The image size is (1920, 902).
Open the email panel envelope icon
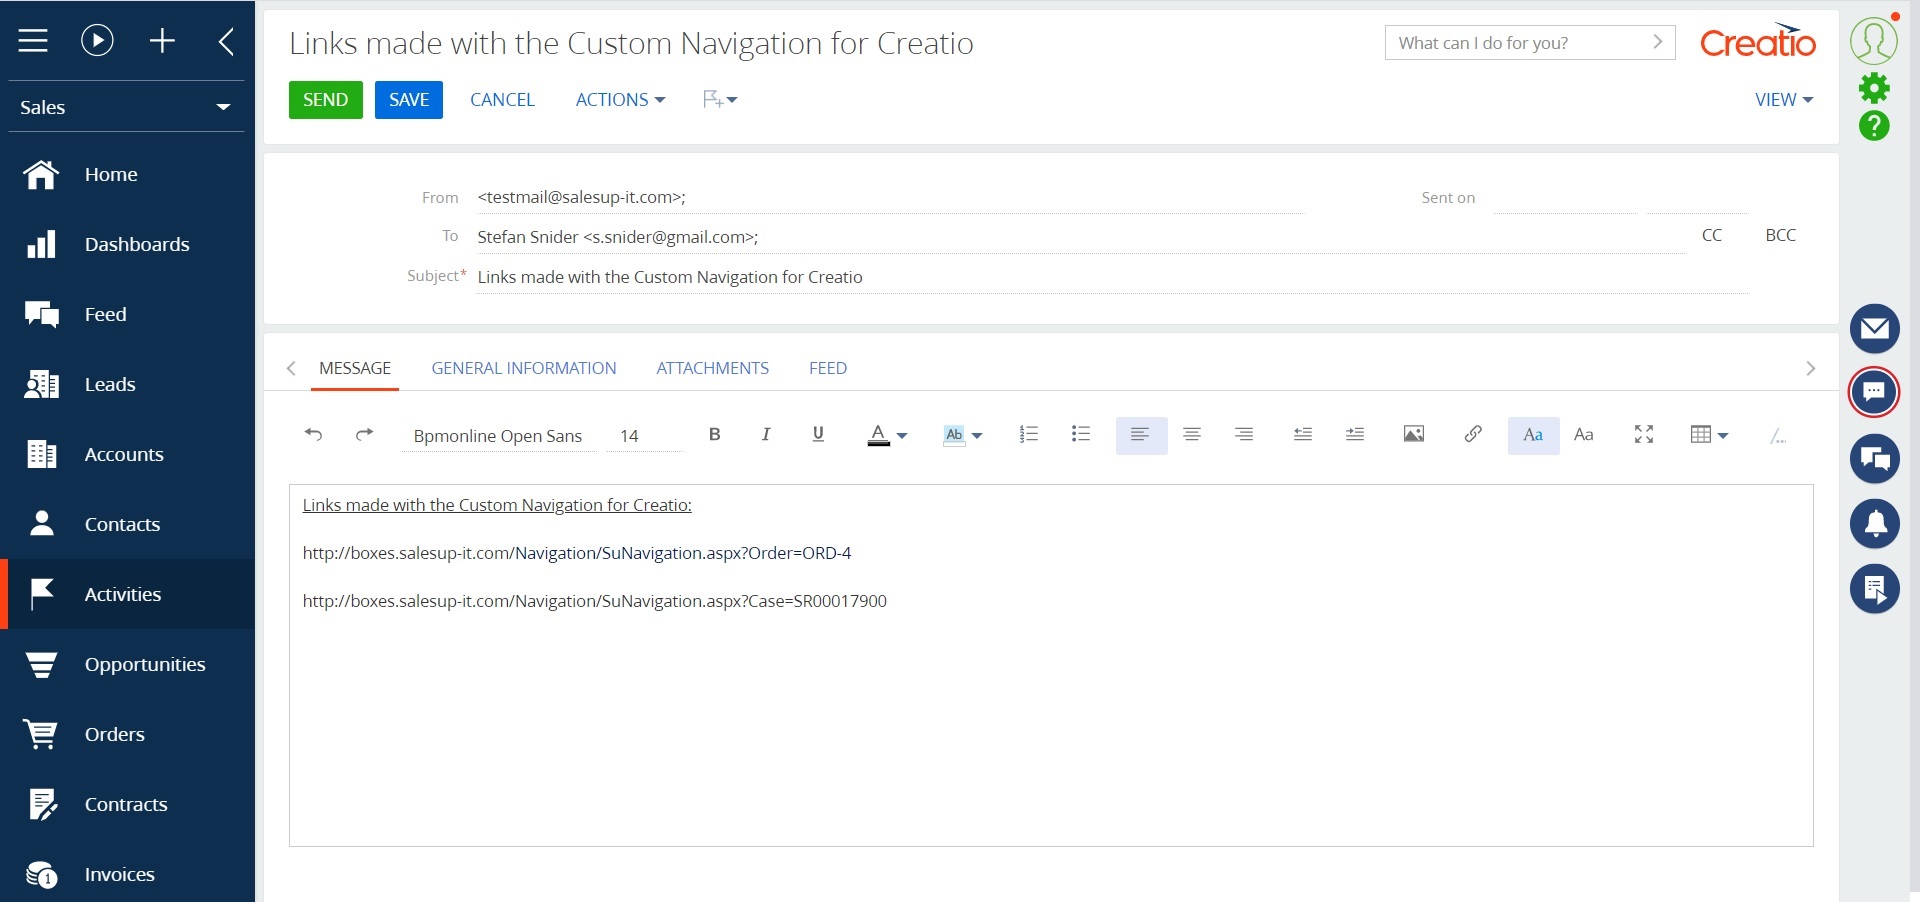(x=1874, y=329)
